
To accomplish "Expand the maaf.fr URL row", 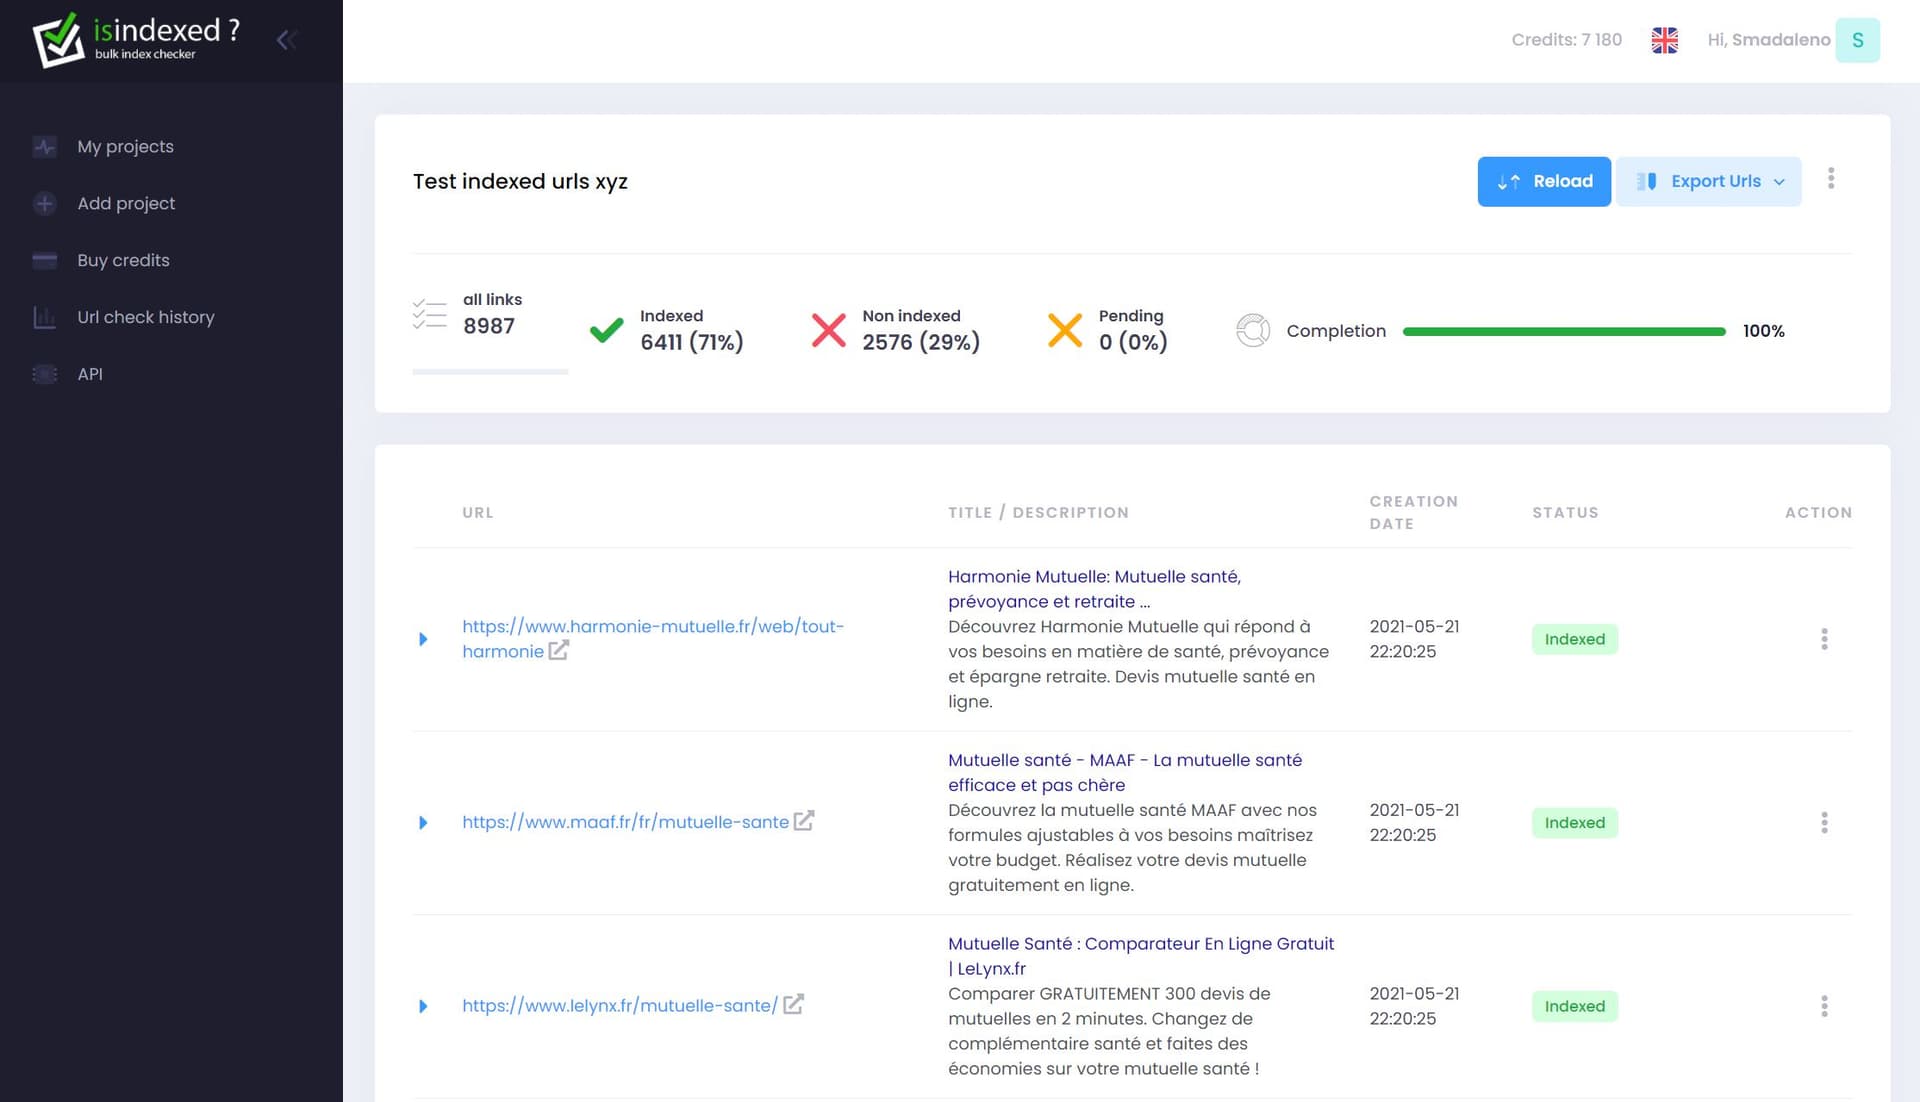I will point(423,823).
